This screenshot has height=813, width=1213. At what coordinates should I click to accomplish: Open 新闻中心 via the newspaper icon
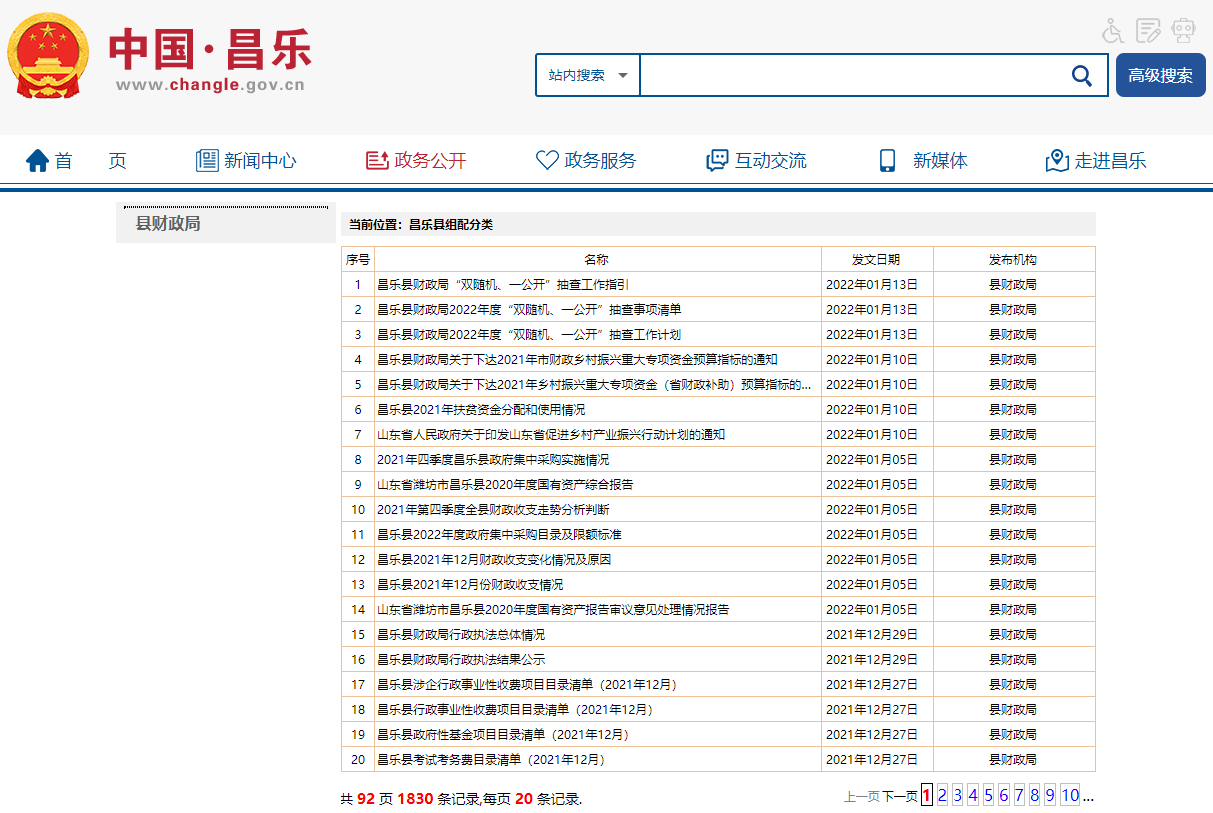point(207,161)
